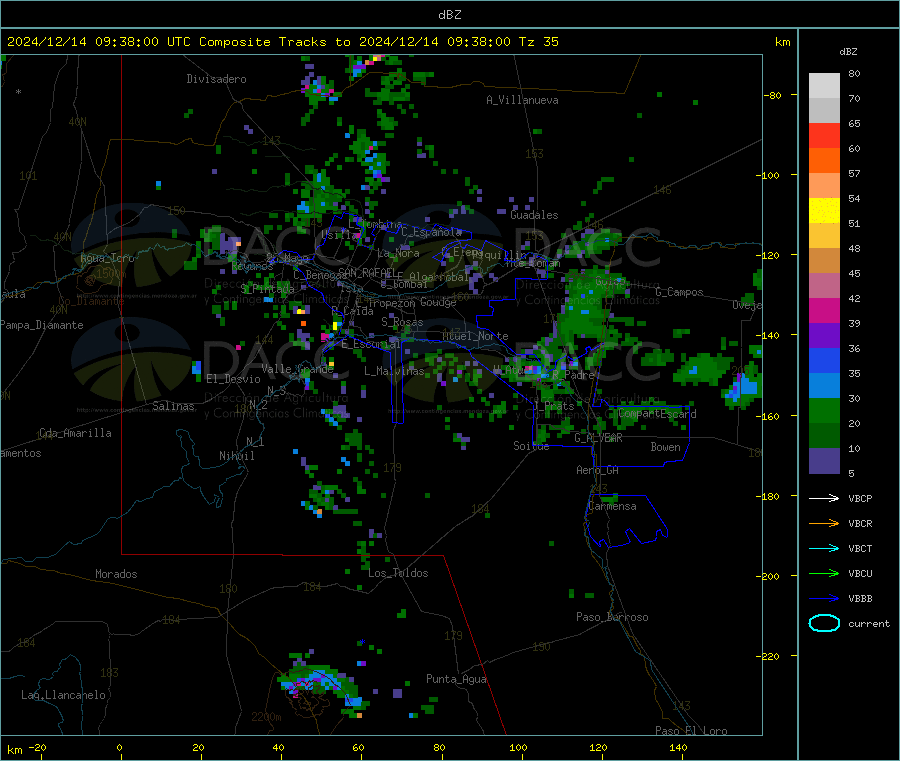
Task: Click the green VBCU arrow in legend
Action: coord(824,573)
